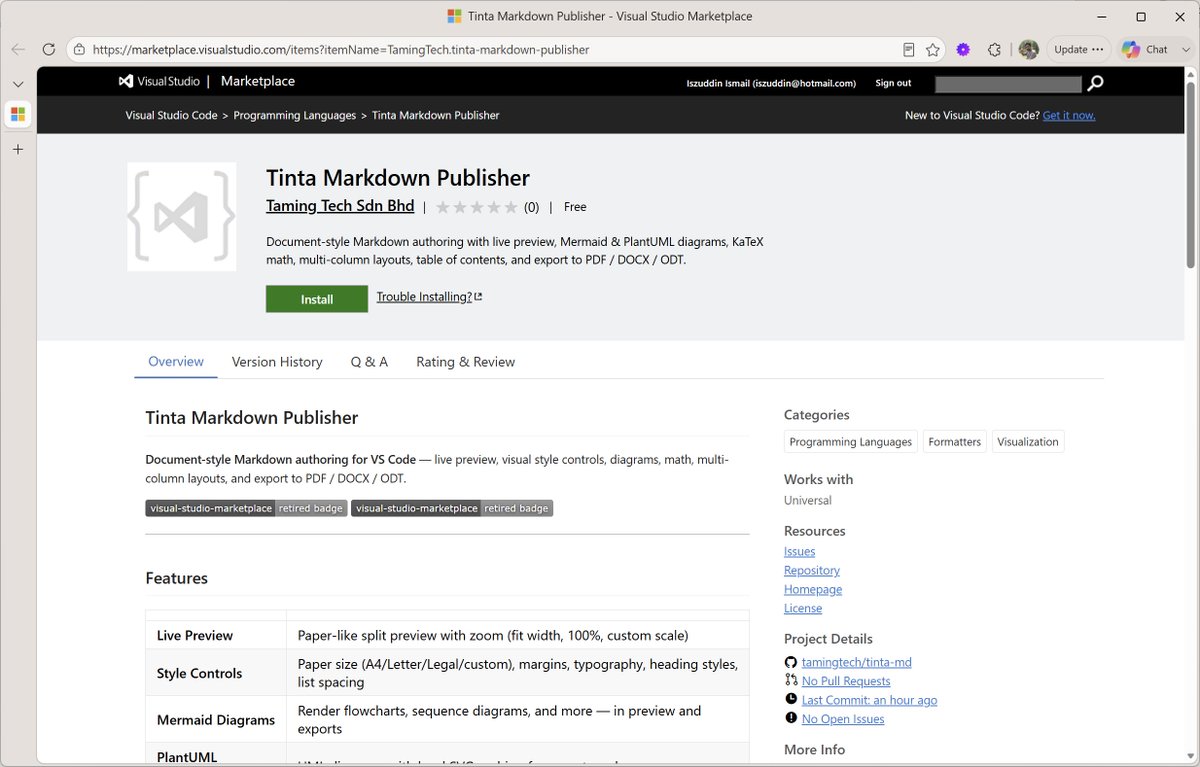Click the issue alert icon beside No Open Issues
Image resolution: width=1200 pixels, height=767 pixels.
(791, 718)
